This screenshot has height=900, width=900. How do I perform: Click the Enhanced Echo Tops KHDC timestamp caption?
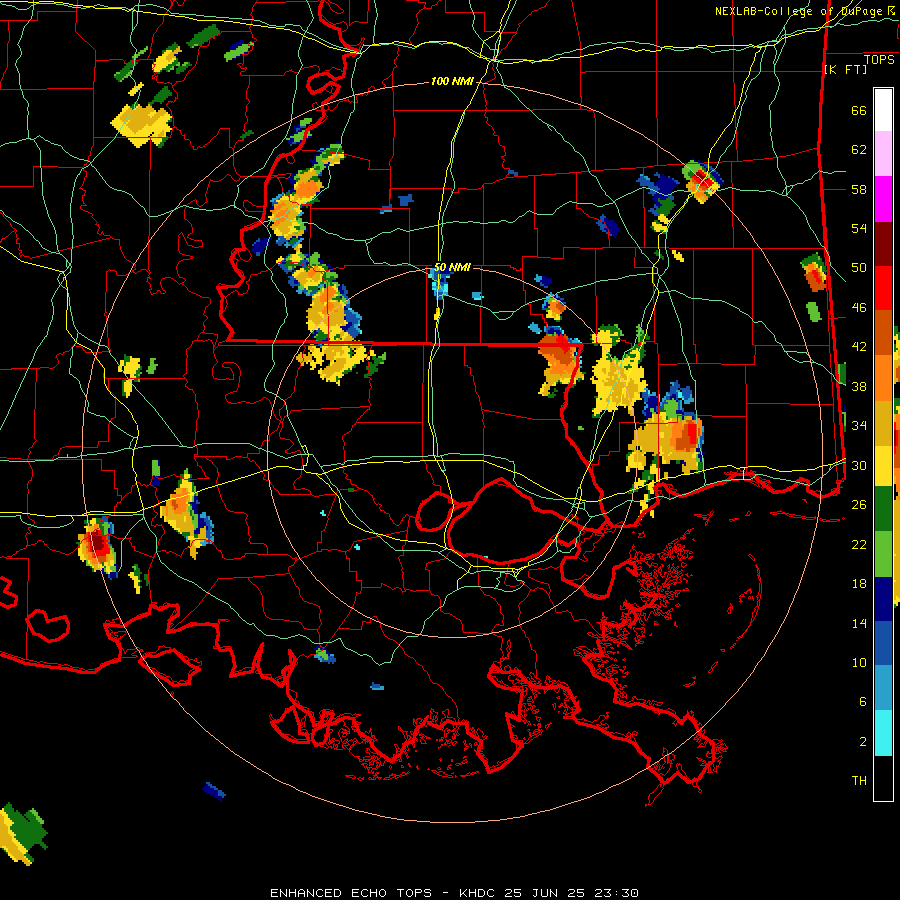[x=454, y=893]
